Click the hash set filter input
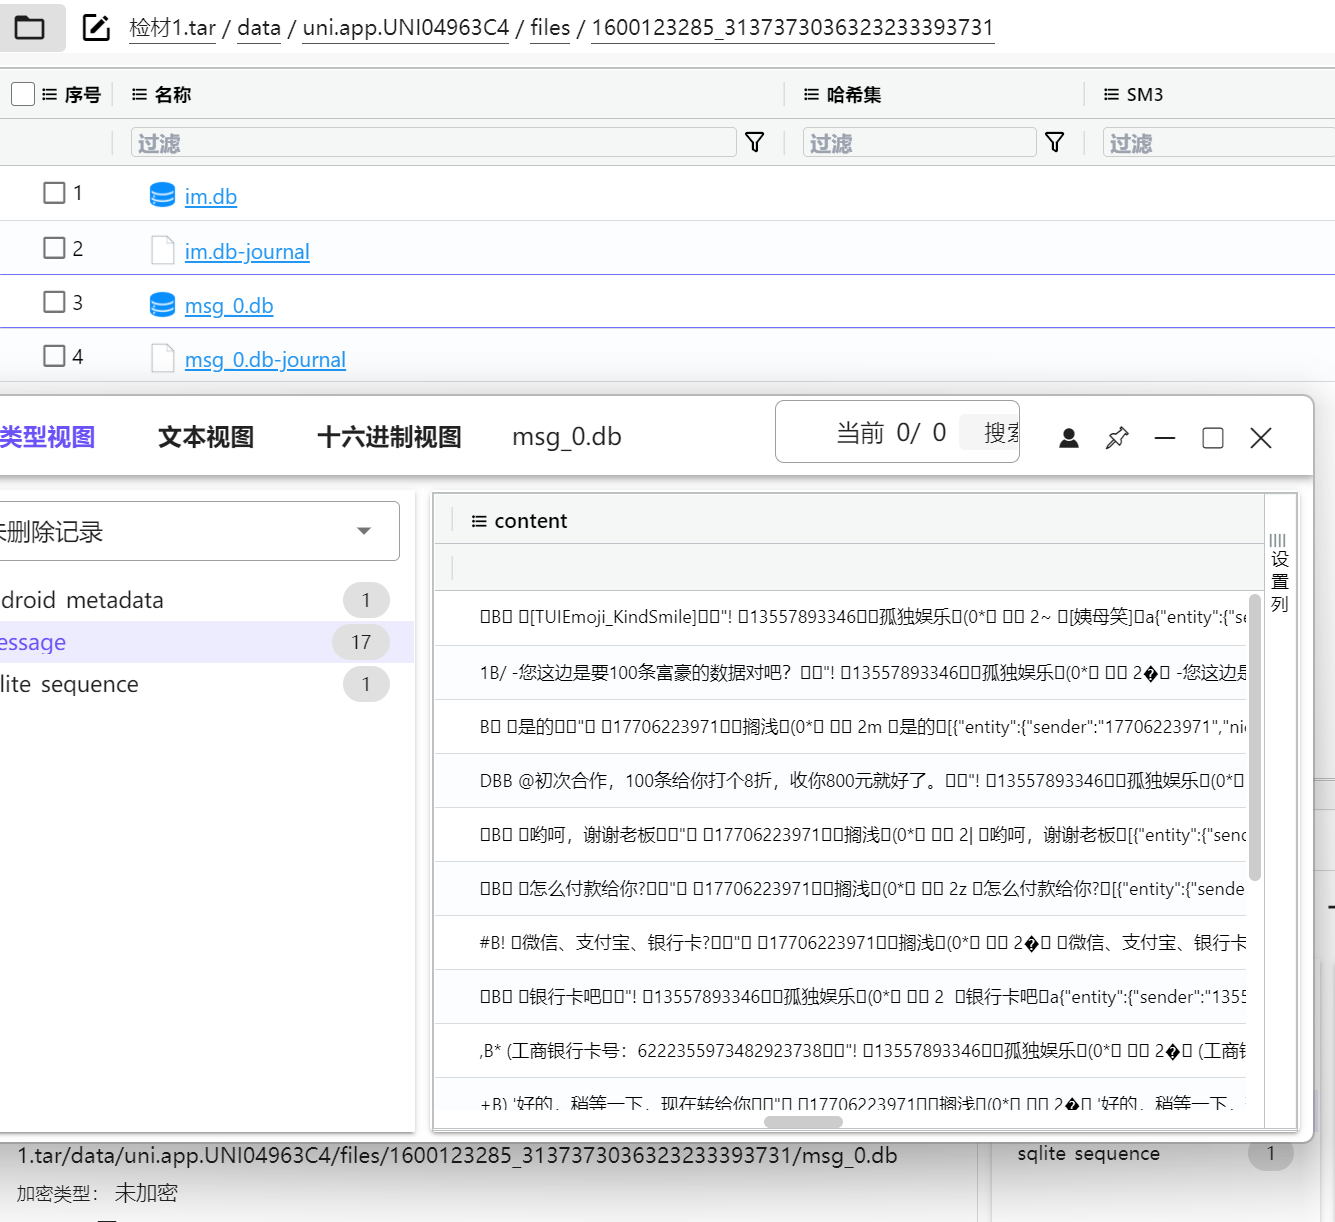1335x1222 pixels. tap(919, 143)
